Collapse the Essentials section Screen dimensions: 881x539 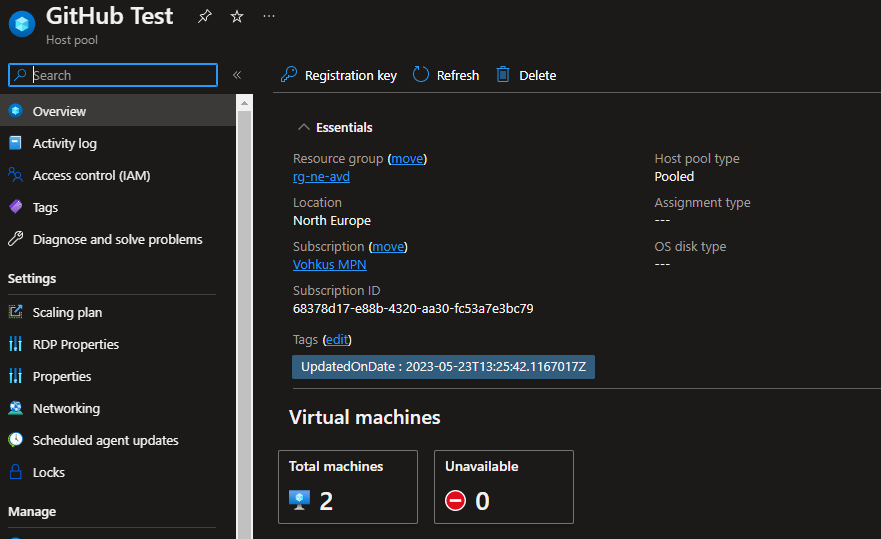point(304,128)
